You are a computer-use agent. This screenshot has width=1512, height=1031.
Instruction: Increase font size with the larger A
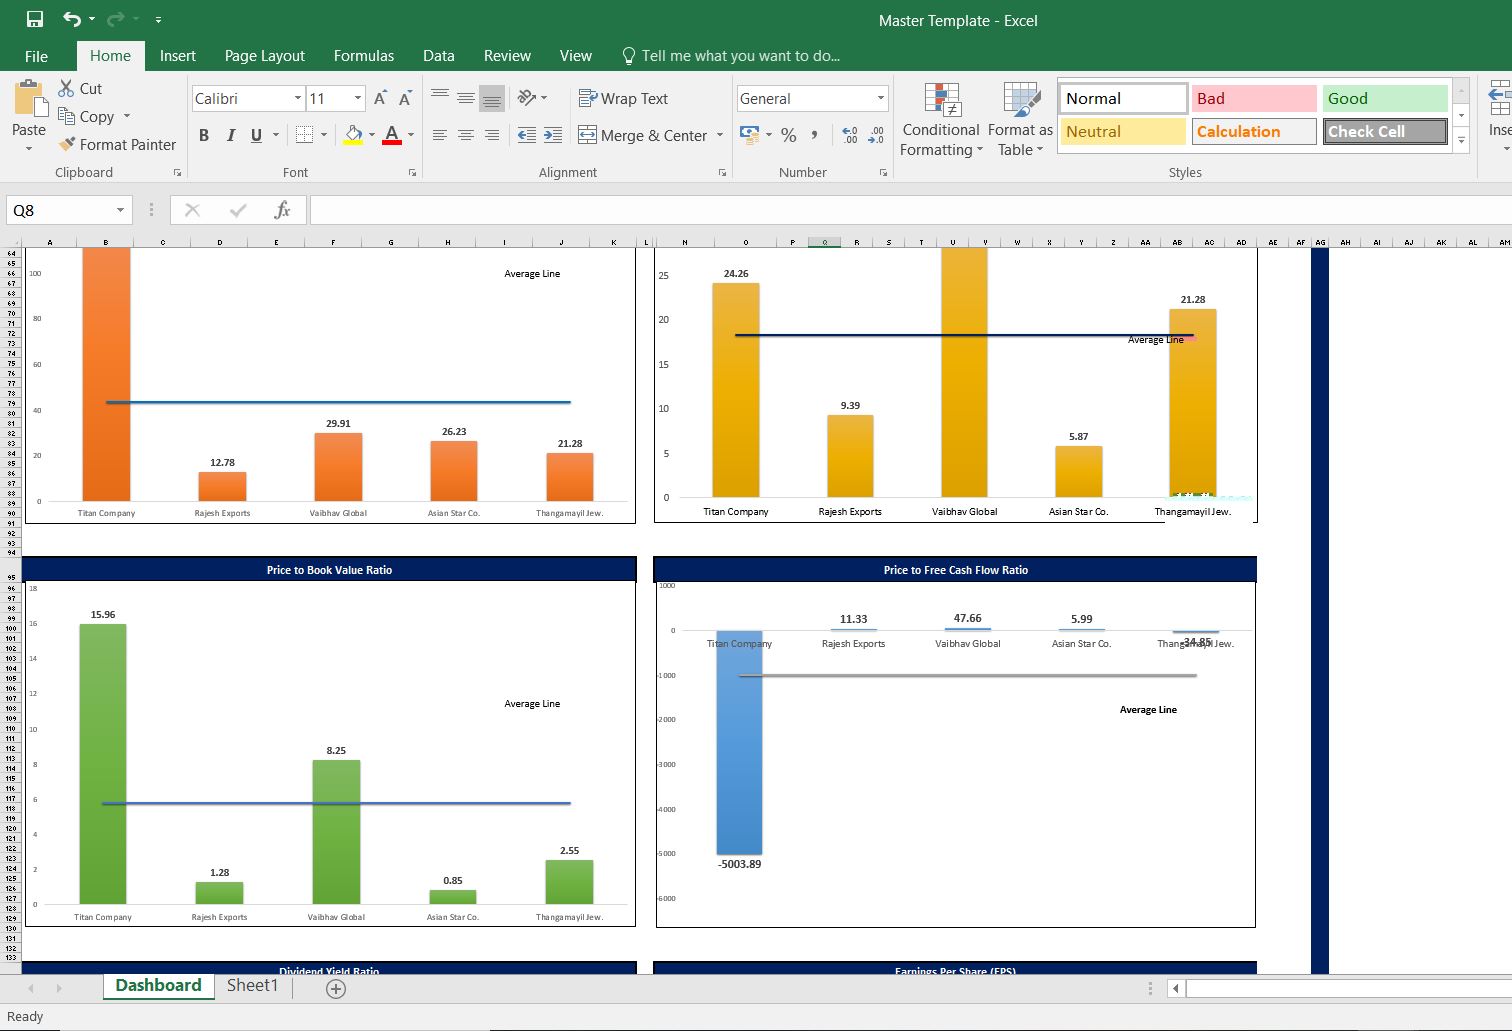[x=380, y=98]
